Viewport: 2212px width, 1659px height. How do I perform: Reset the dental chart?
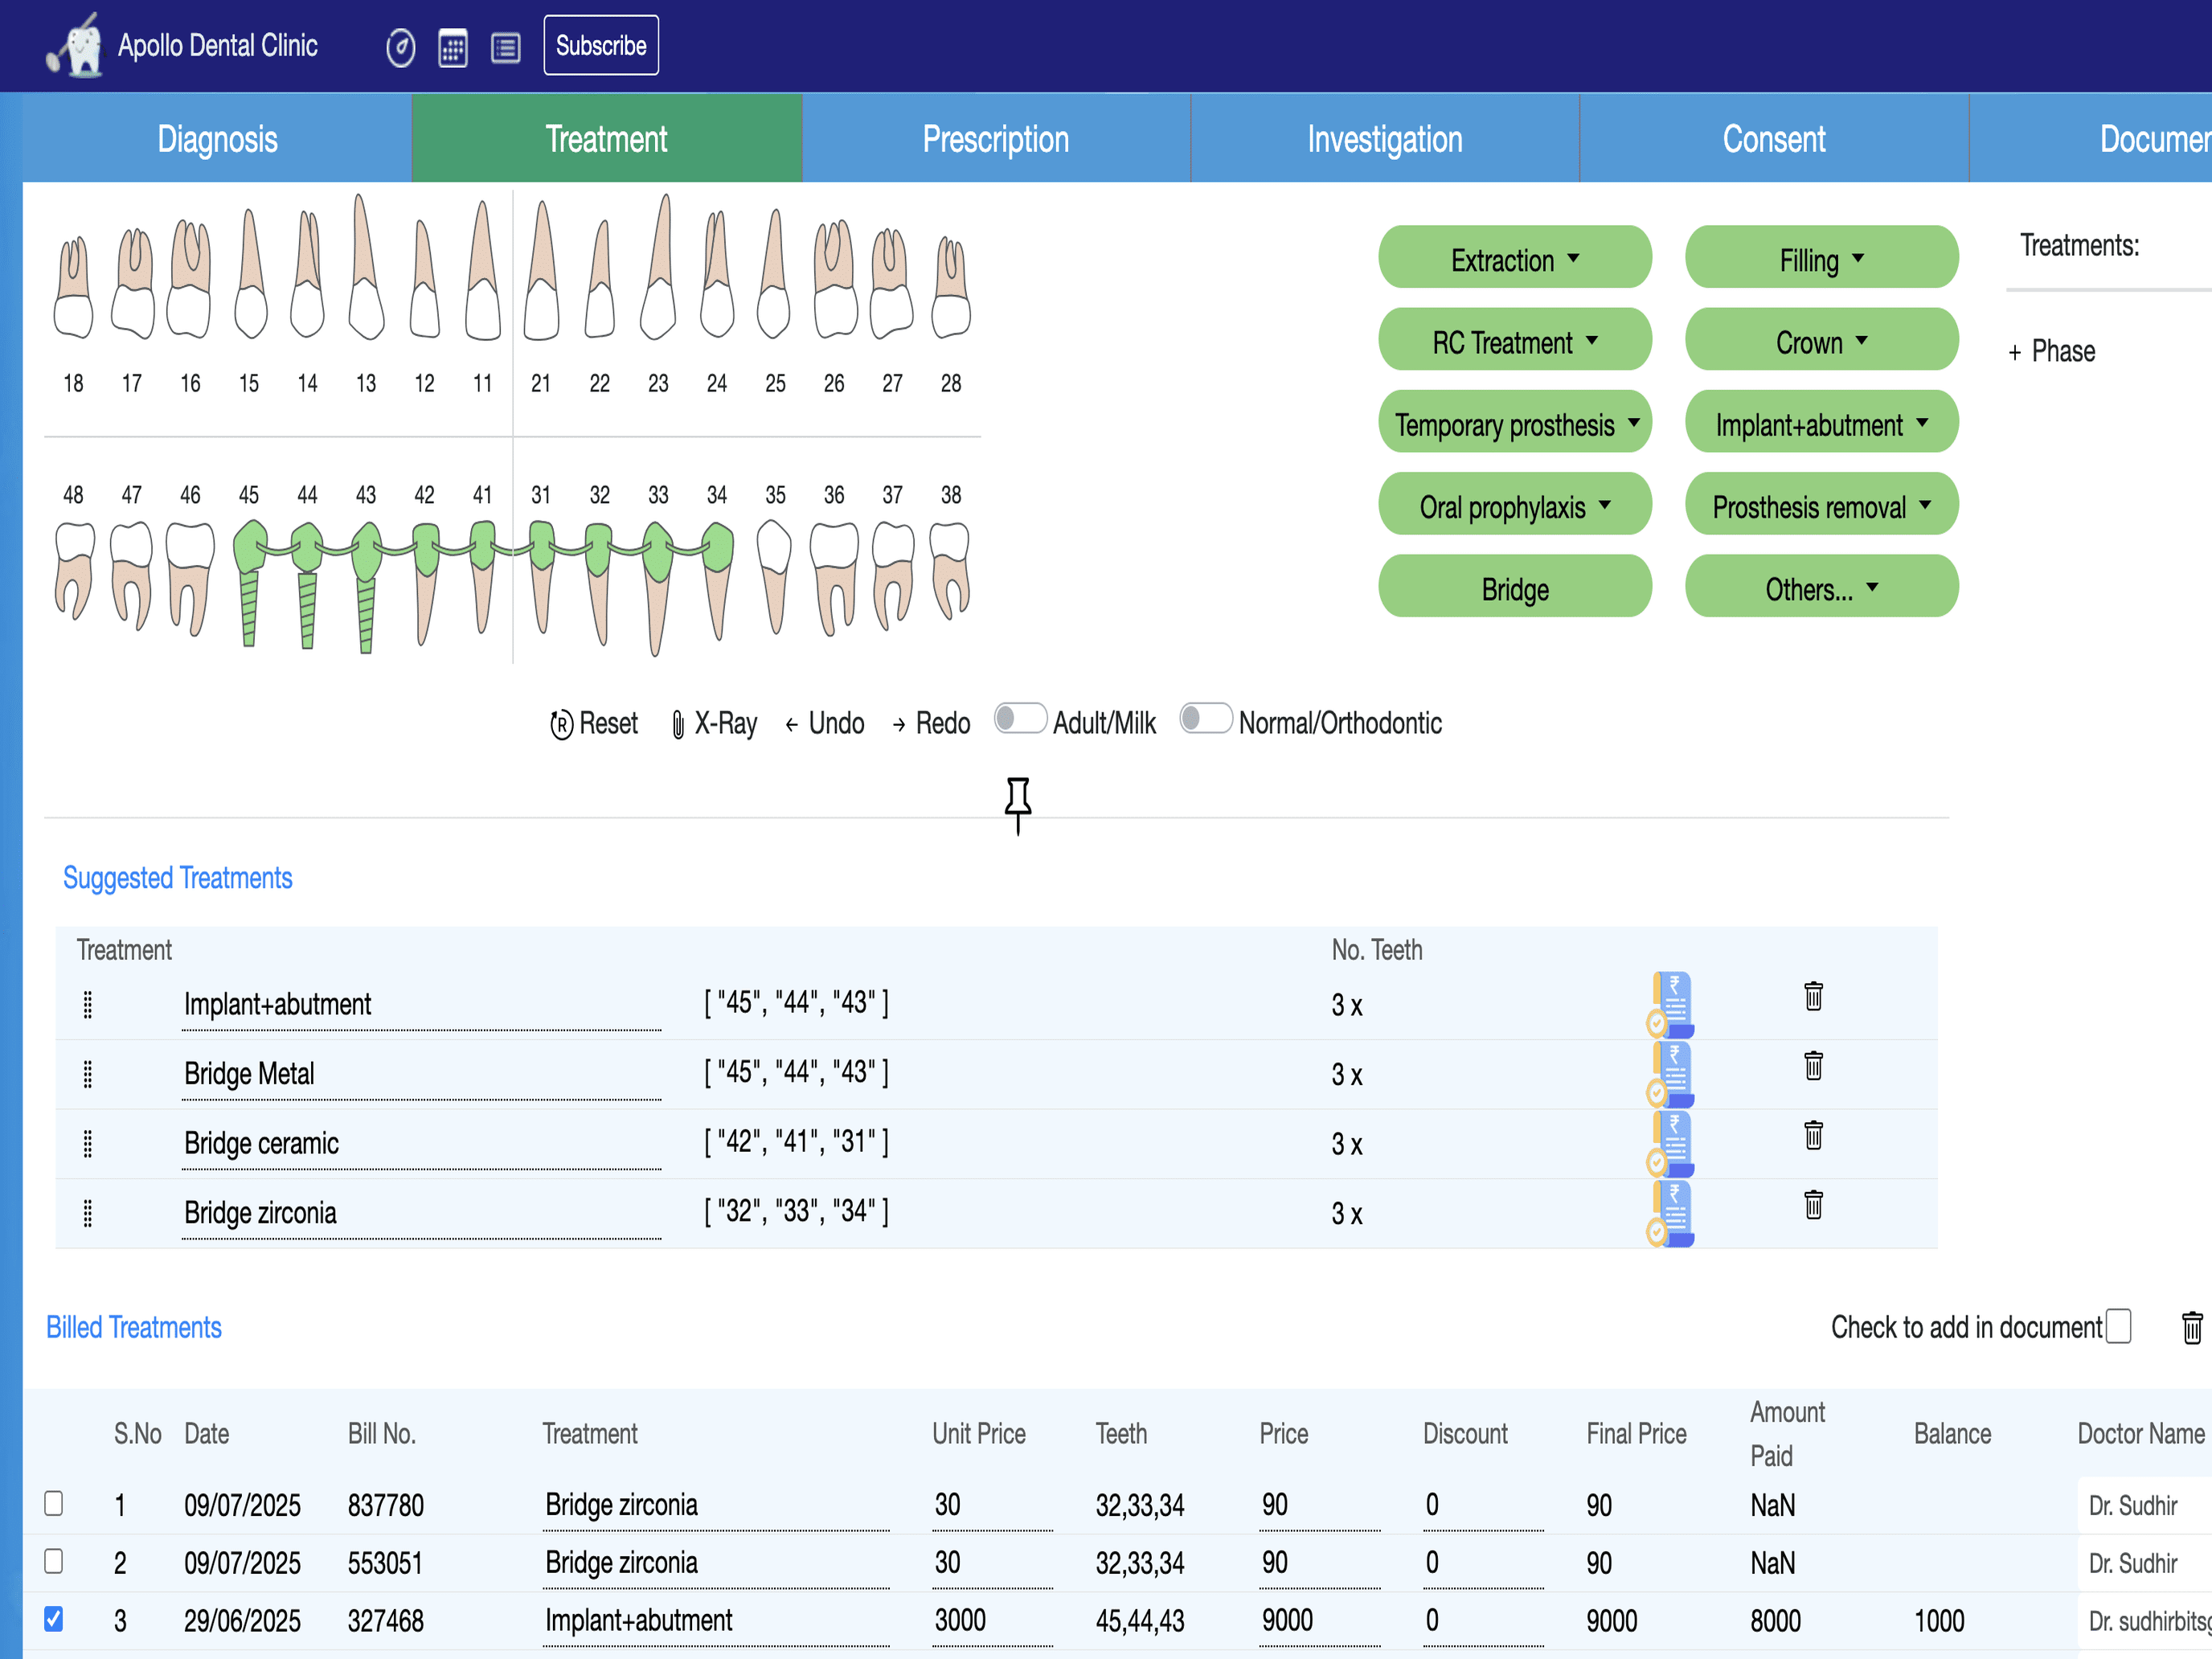click(x=594, y=723)
